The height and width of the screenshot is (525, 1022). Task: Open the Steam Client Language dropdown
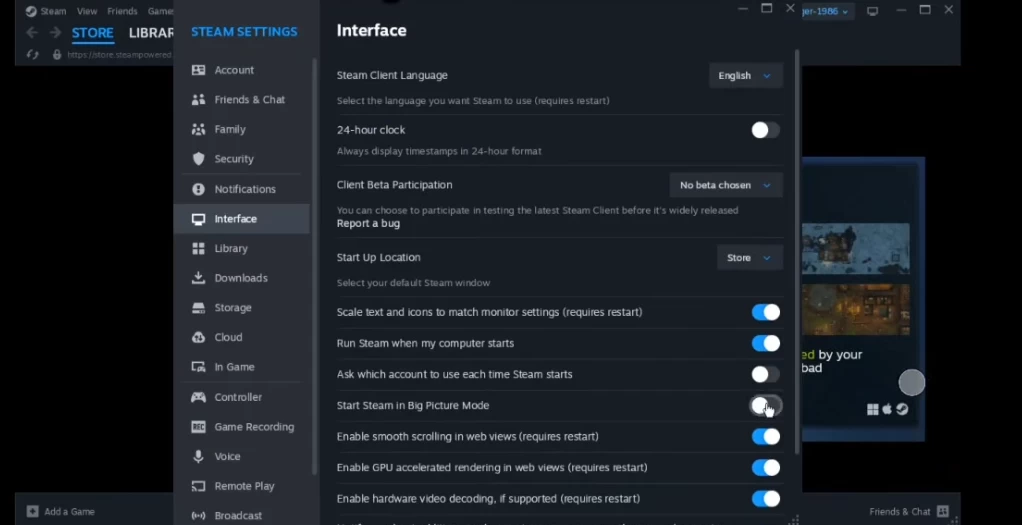click(745, 76)
